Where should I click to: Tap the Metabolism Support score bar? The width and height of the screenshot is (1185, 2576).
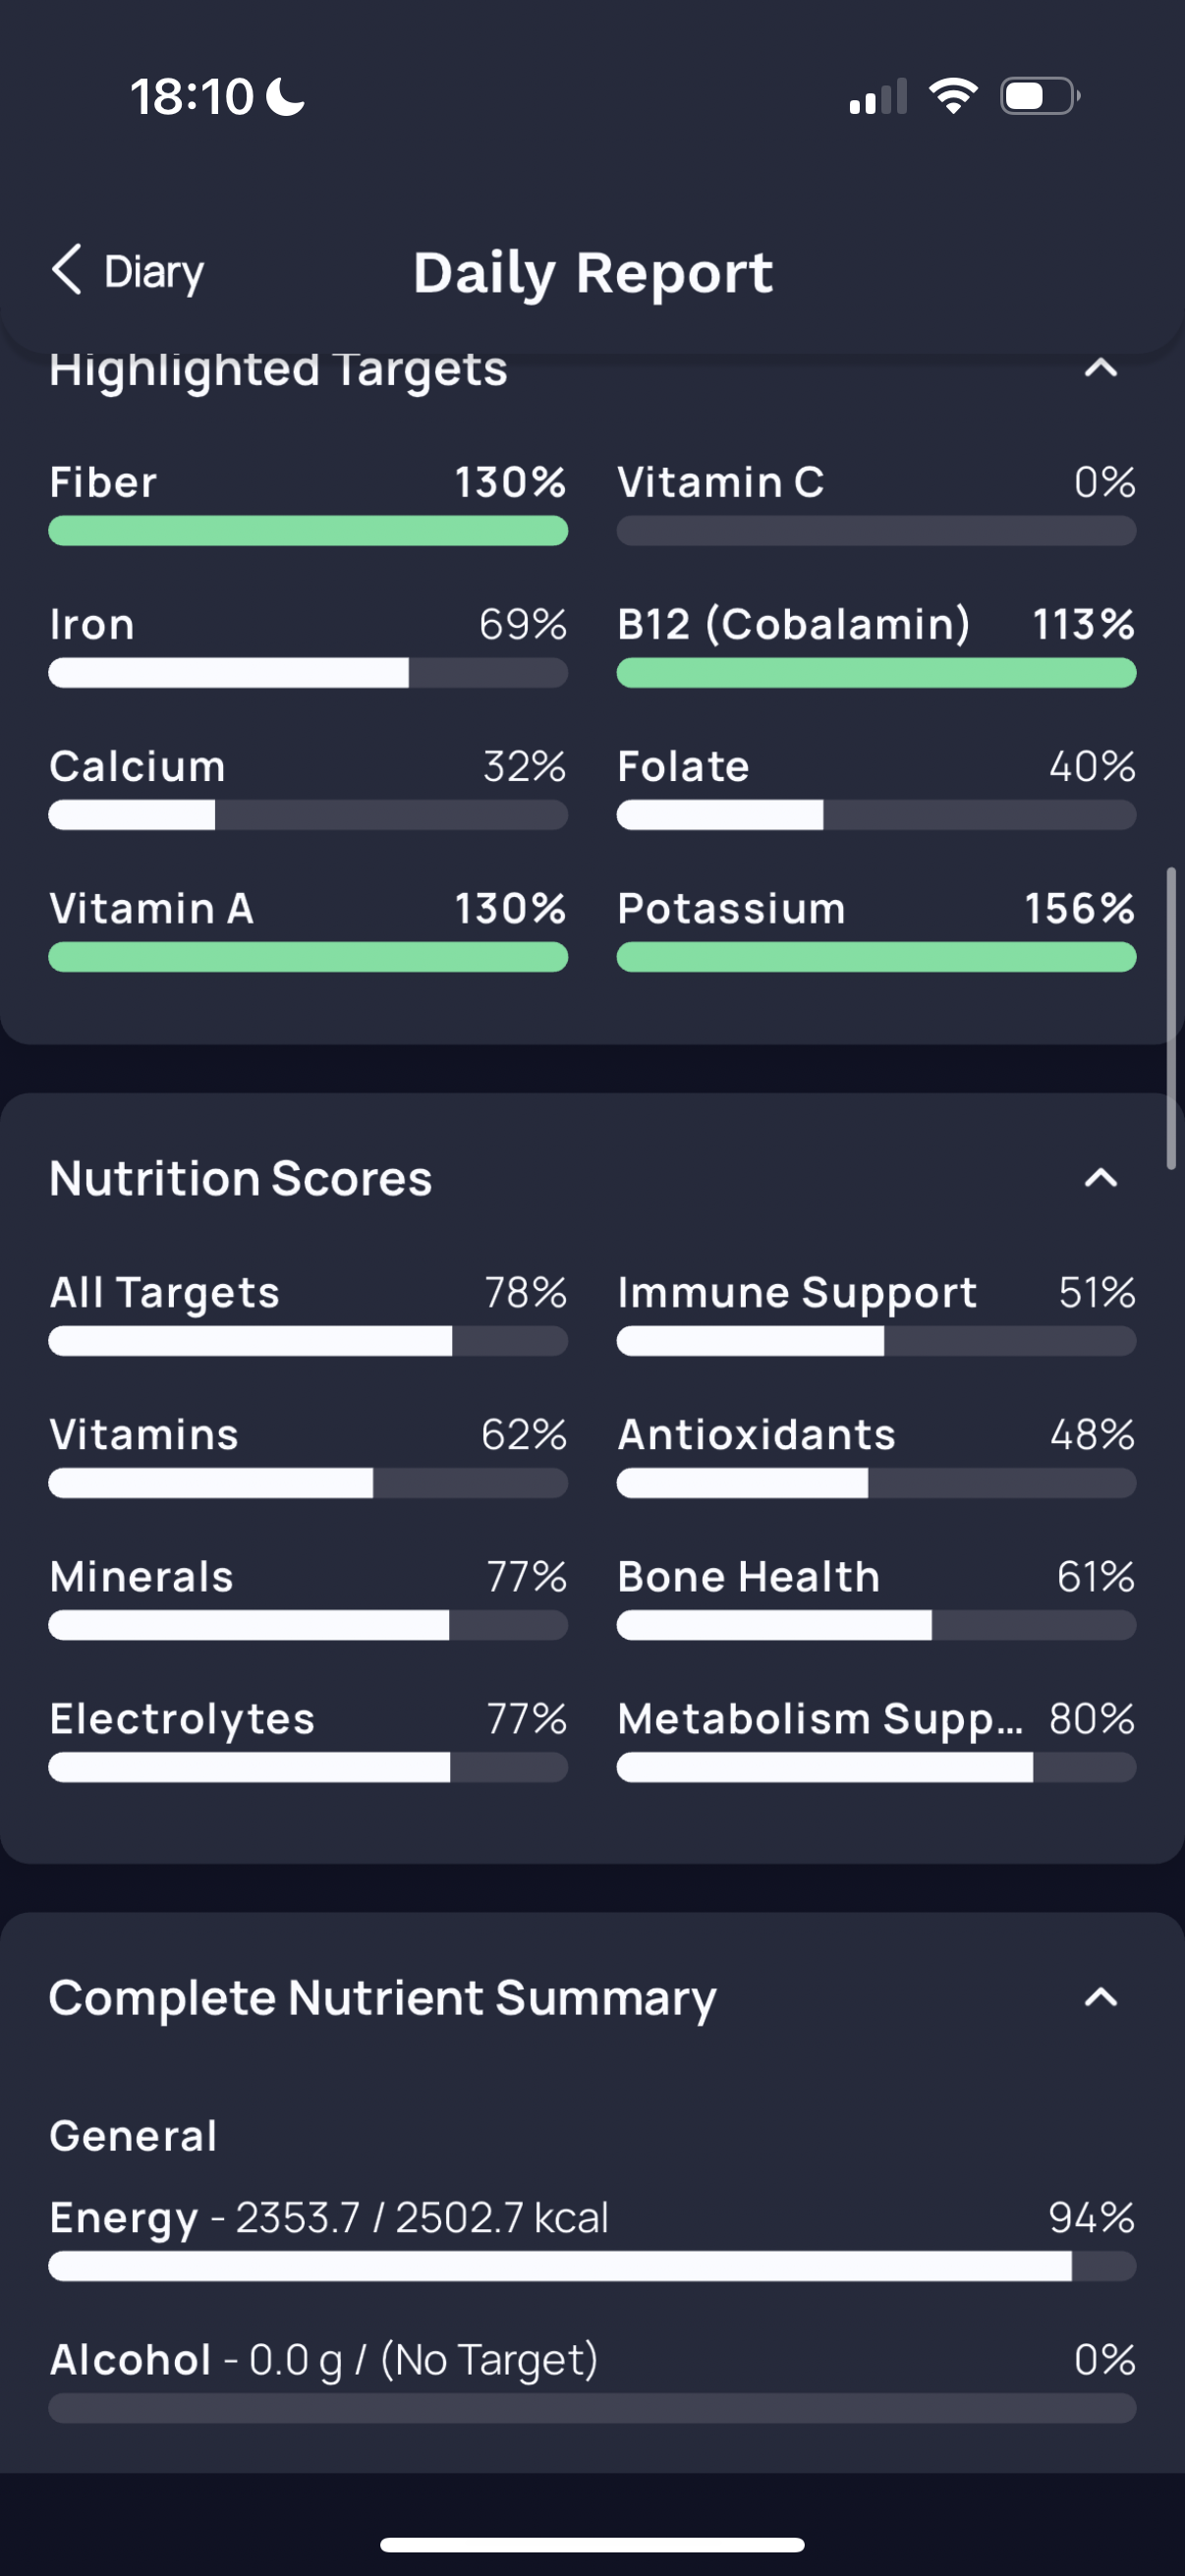point(876,1767)
